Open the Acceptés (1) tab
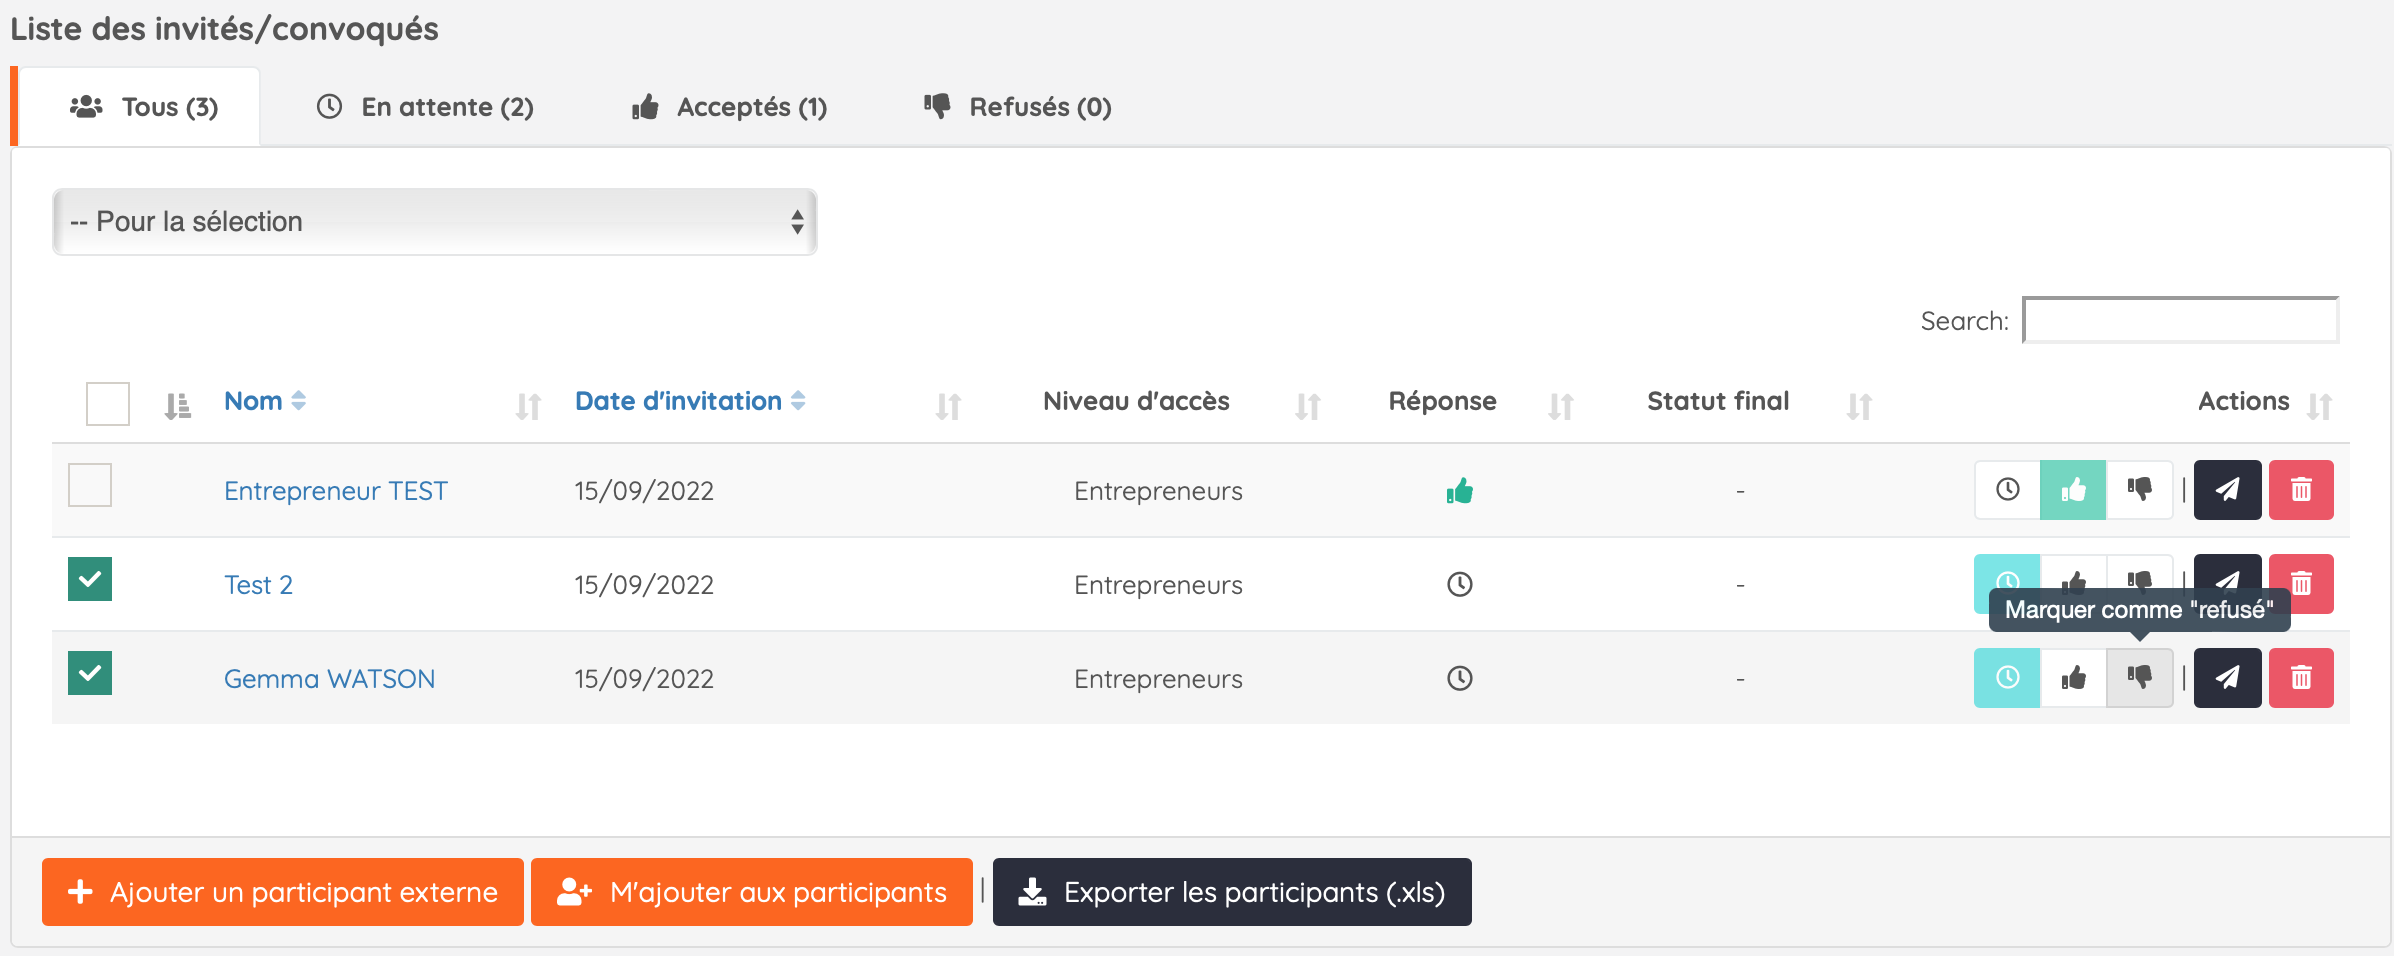Image resolution: width=2394 pixels, height=956 pixels. pyautogui.click(x=730, y=107)
